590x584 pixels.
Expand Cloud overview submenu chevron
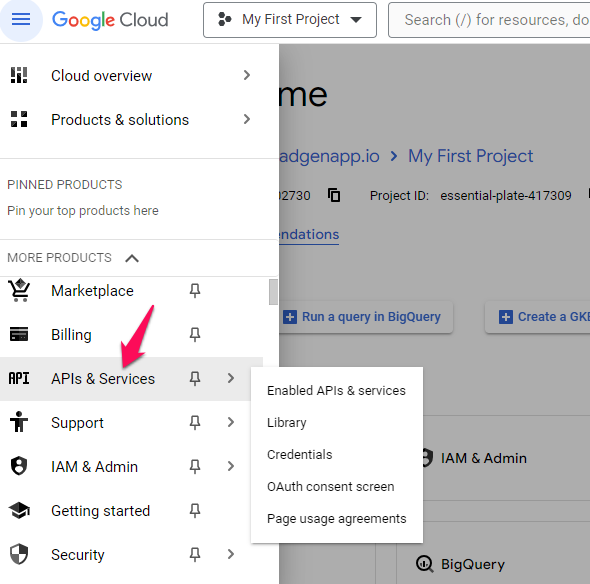[x=247, y=75]
